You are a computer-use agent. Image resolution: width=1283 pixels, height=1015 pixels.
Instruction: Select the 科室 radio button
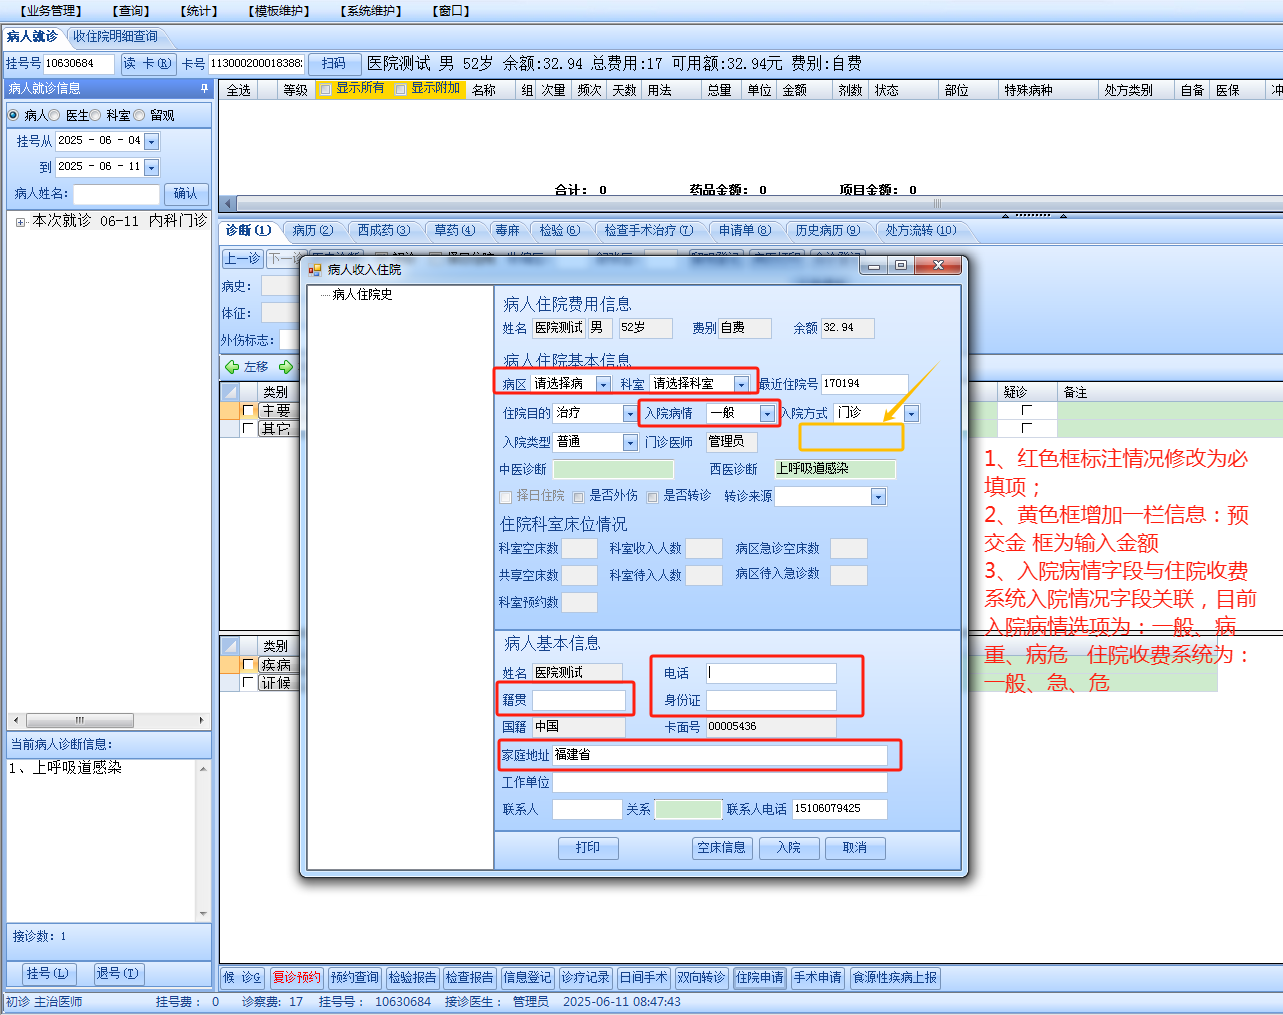pyautogui.click(x=96, y=115)
